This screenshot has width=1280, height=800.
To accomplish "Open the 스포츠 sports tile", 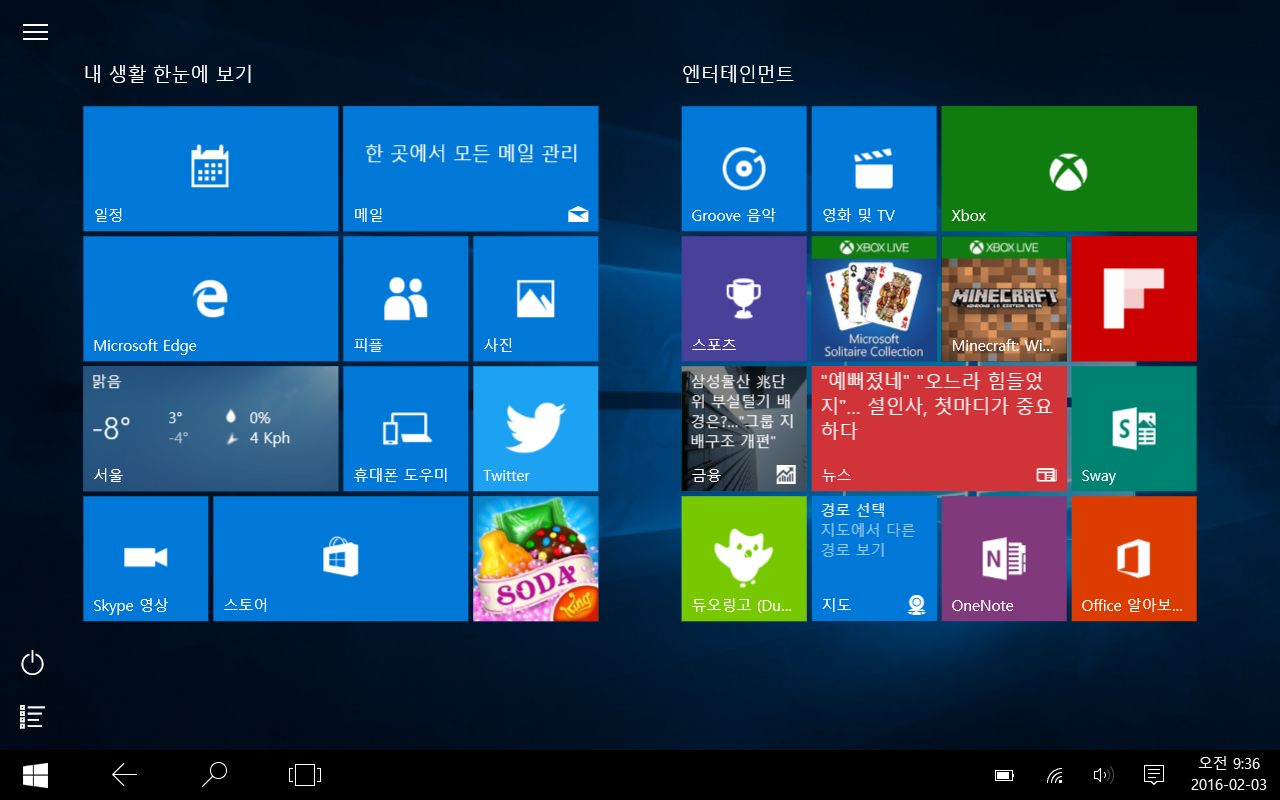I will 744,298.
